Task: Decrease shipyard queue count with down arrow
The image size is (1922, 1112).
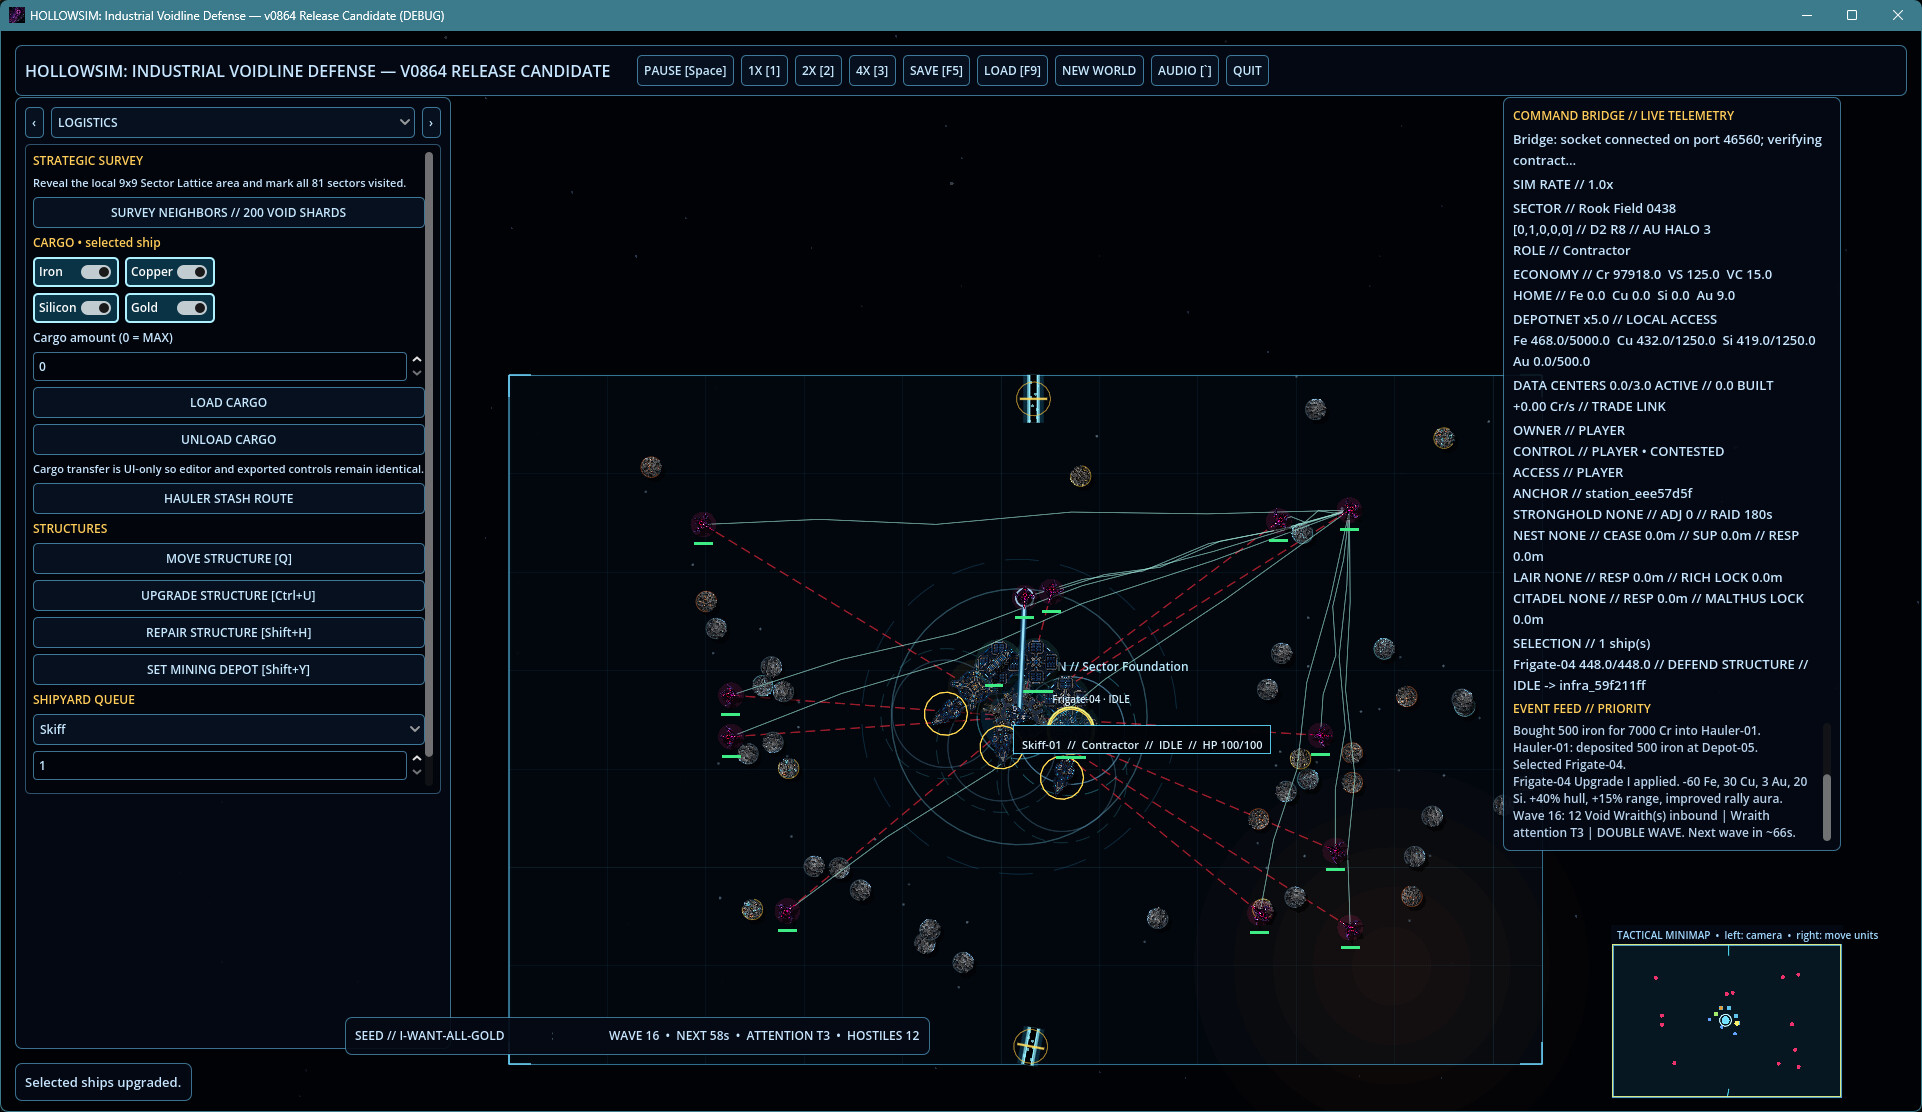Action: click(417, 773)
